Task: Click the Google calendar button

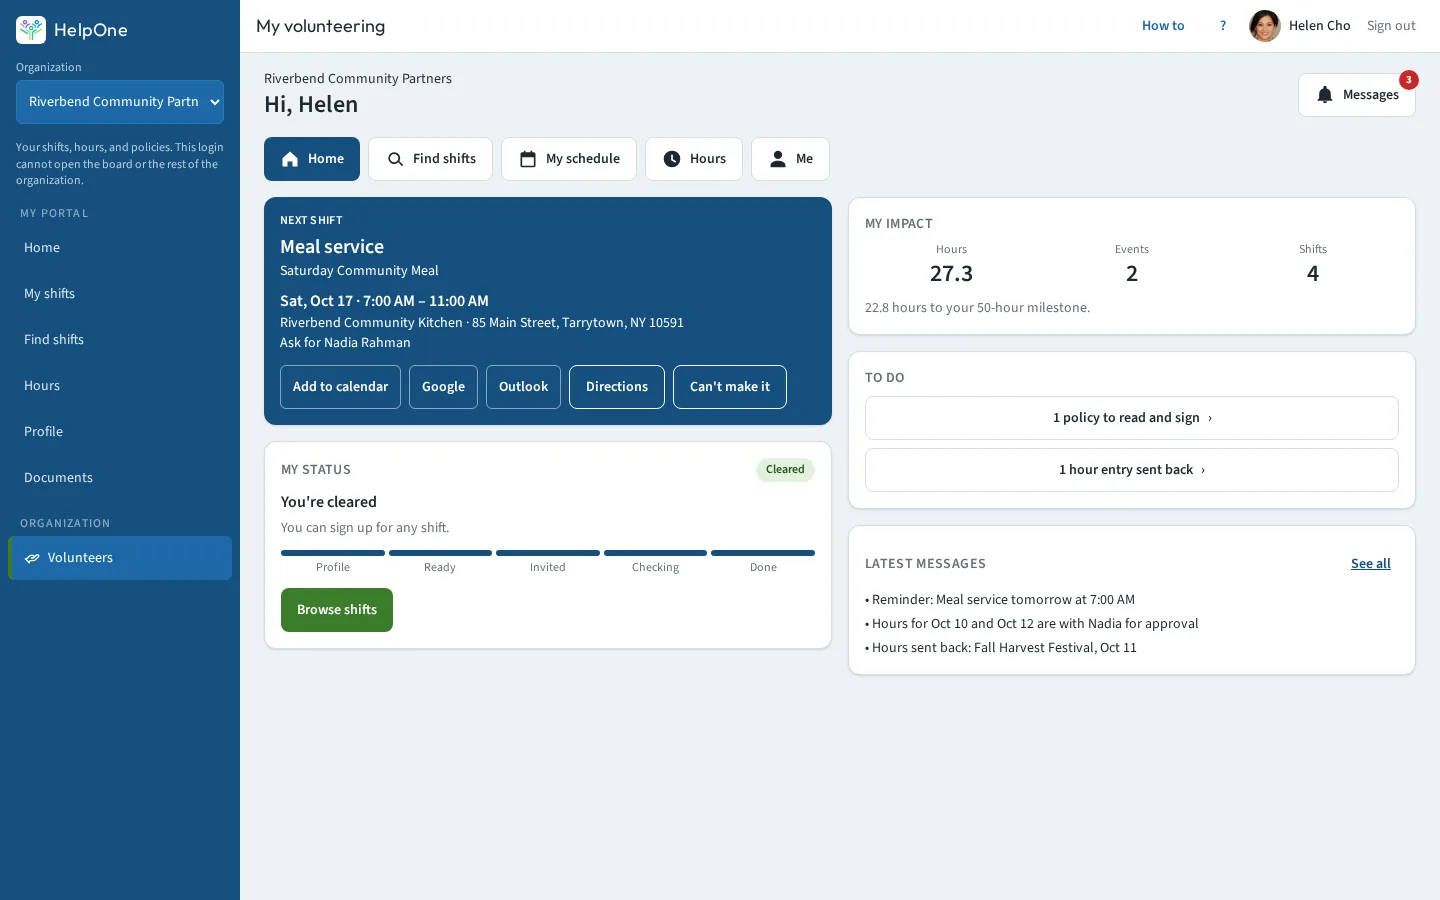Action: coord(443,387)
